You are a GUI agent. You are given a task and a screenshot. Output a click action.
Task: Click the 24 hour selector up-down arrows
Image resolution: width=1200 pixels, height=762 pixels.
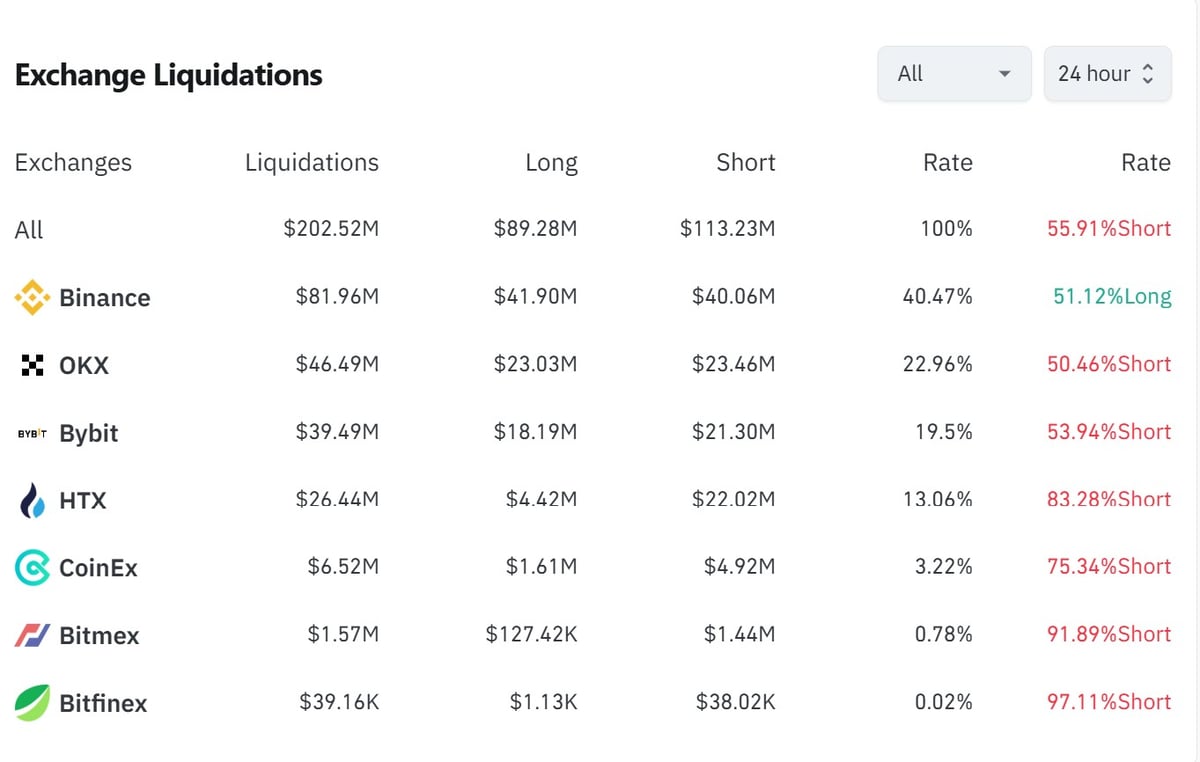1147,74
